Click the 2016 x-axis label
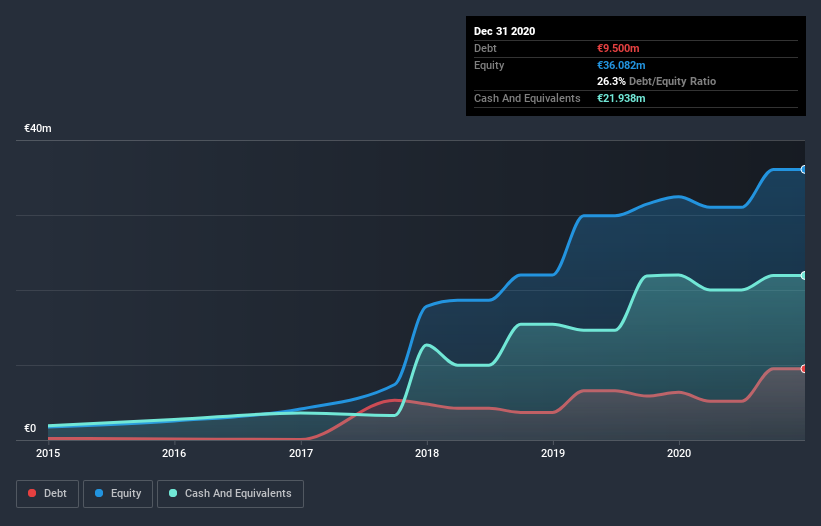 pos(174,453)
